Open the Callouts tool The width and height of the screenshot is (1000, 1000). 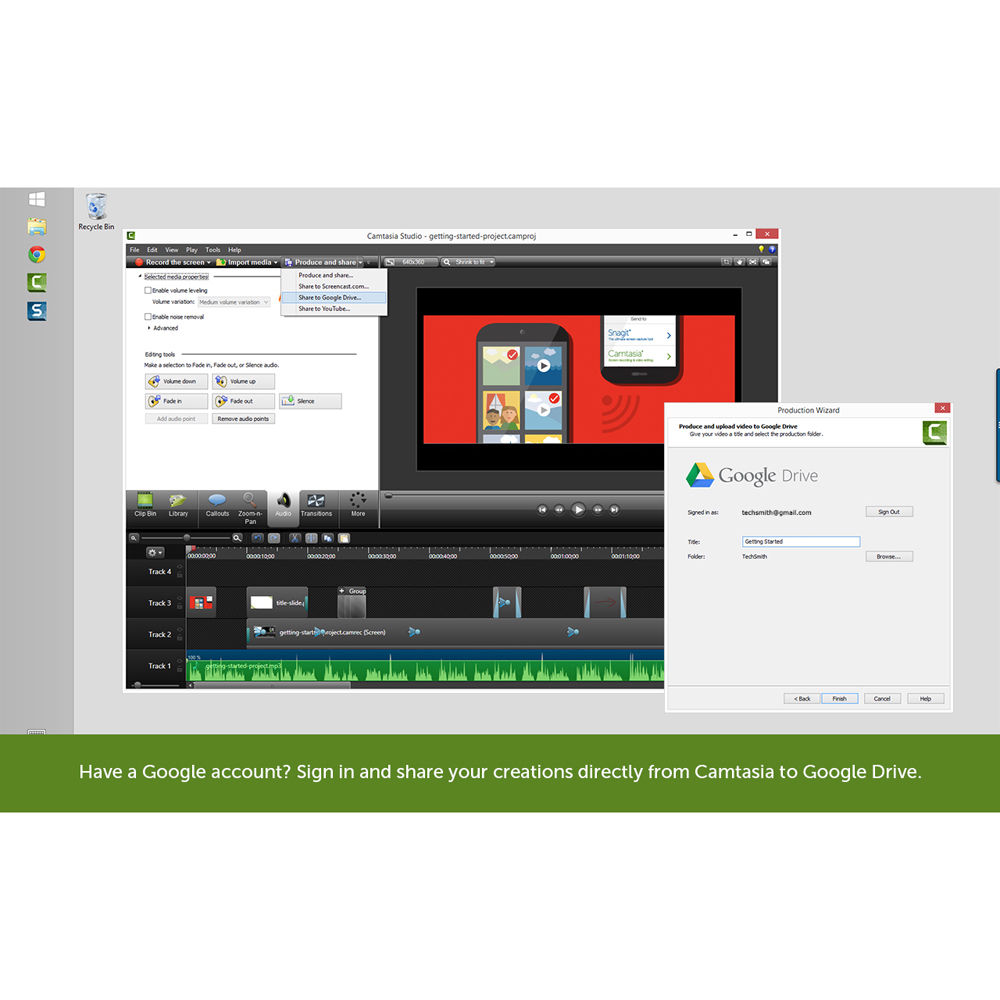(x=217, y=504)
